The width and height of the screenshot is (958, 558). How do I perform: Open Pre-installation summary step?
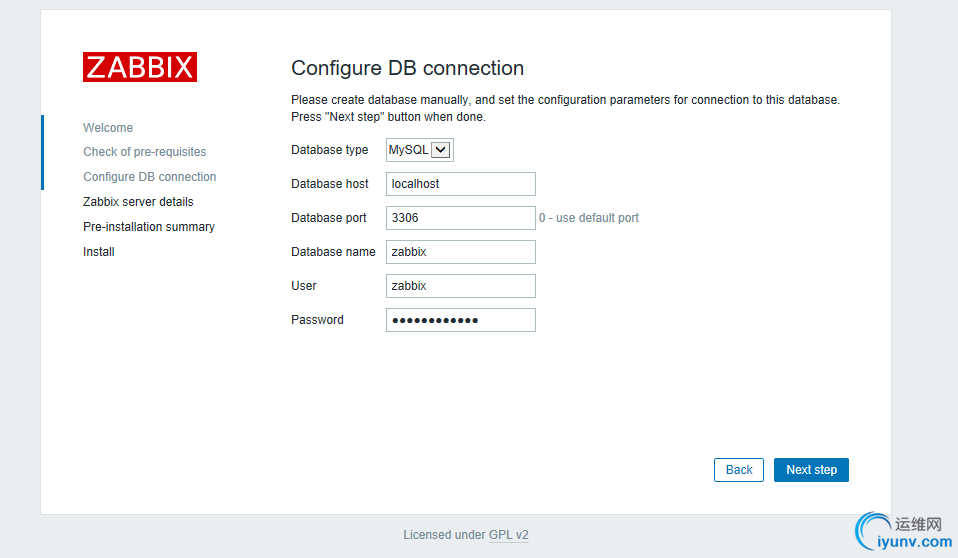coord(149,227)
